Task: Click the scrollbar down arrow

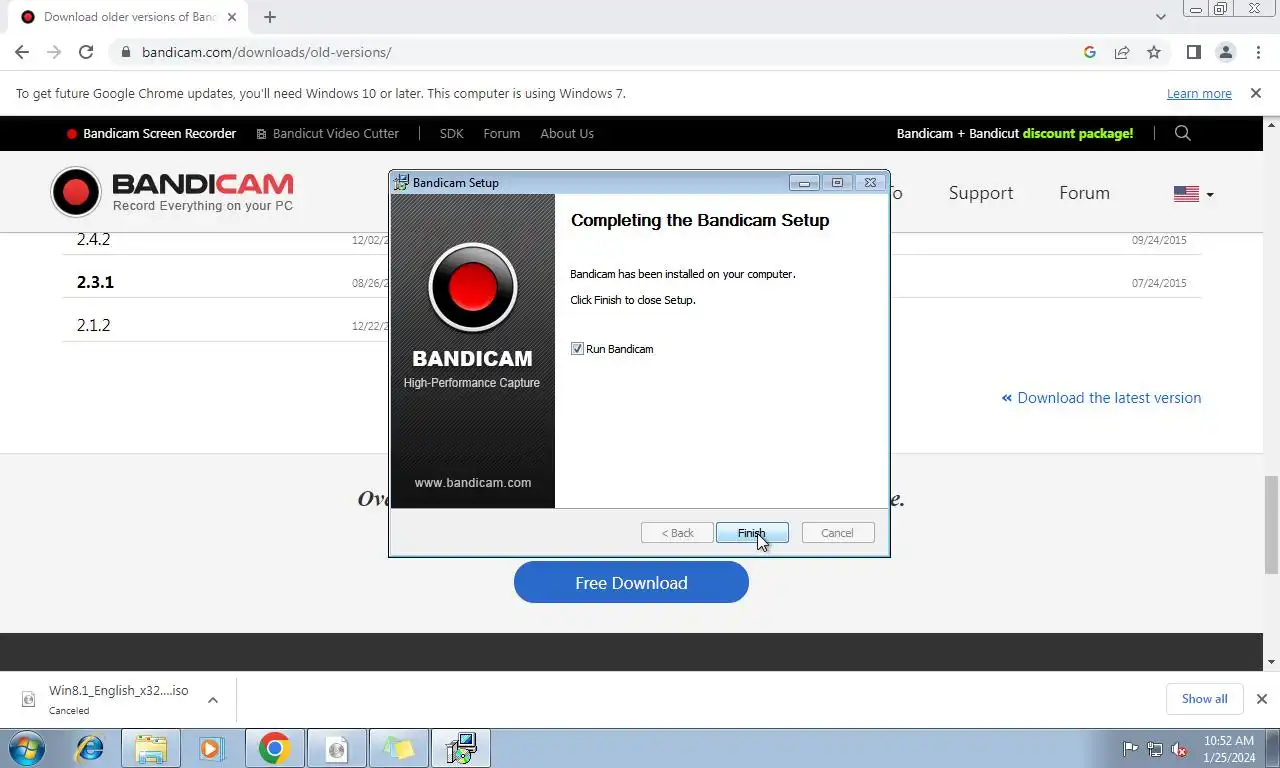Action: 1271,662
